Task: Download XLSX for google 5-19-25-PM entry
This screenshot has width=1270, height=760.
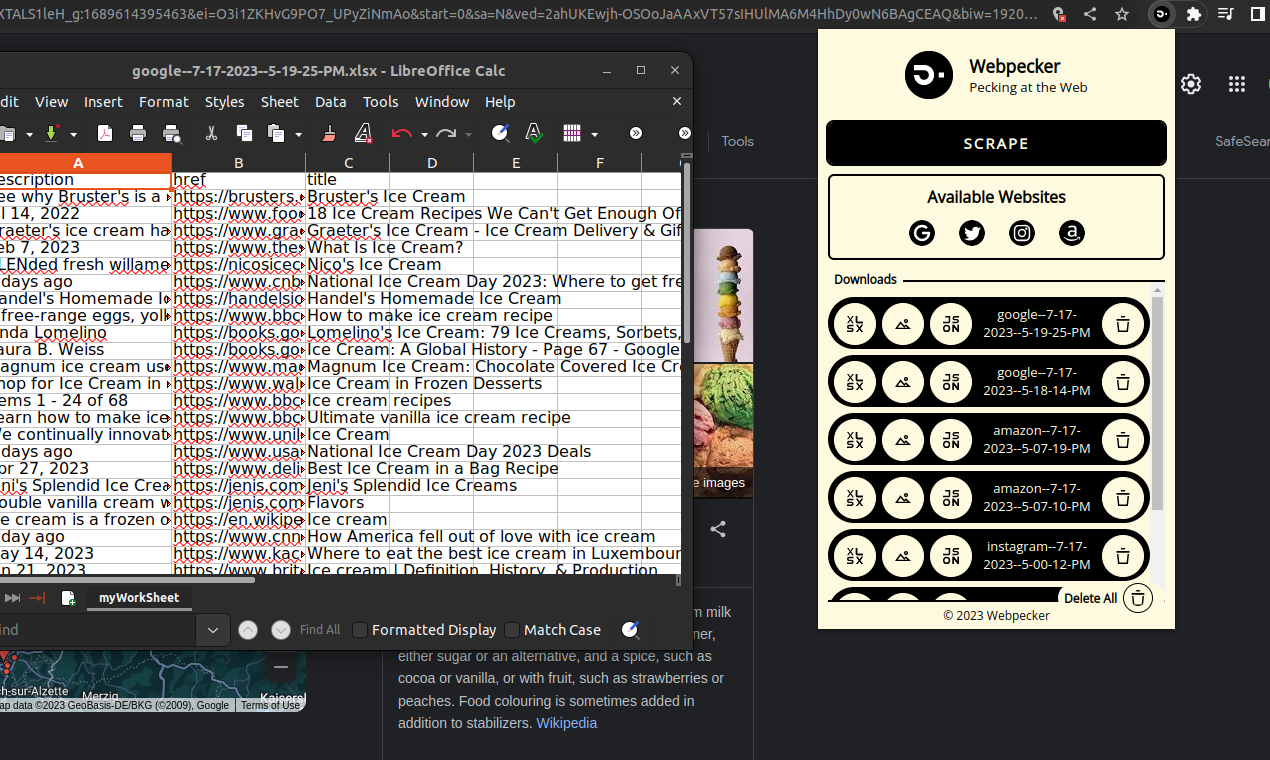Action: coord(855,324)
